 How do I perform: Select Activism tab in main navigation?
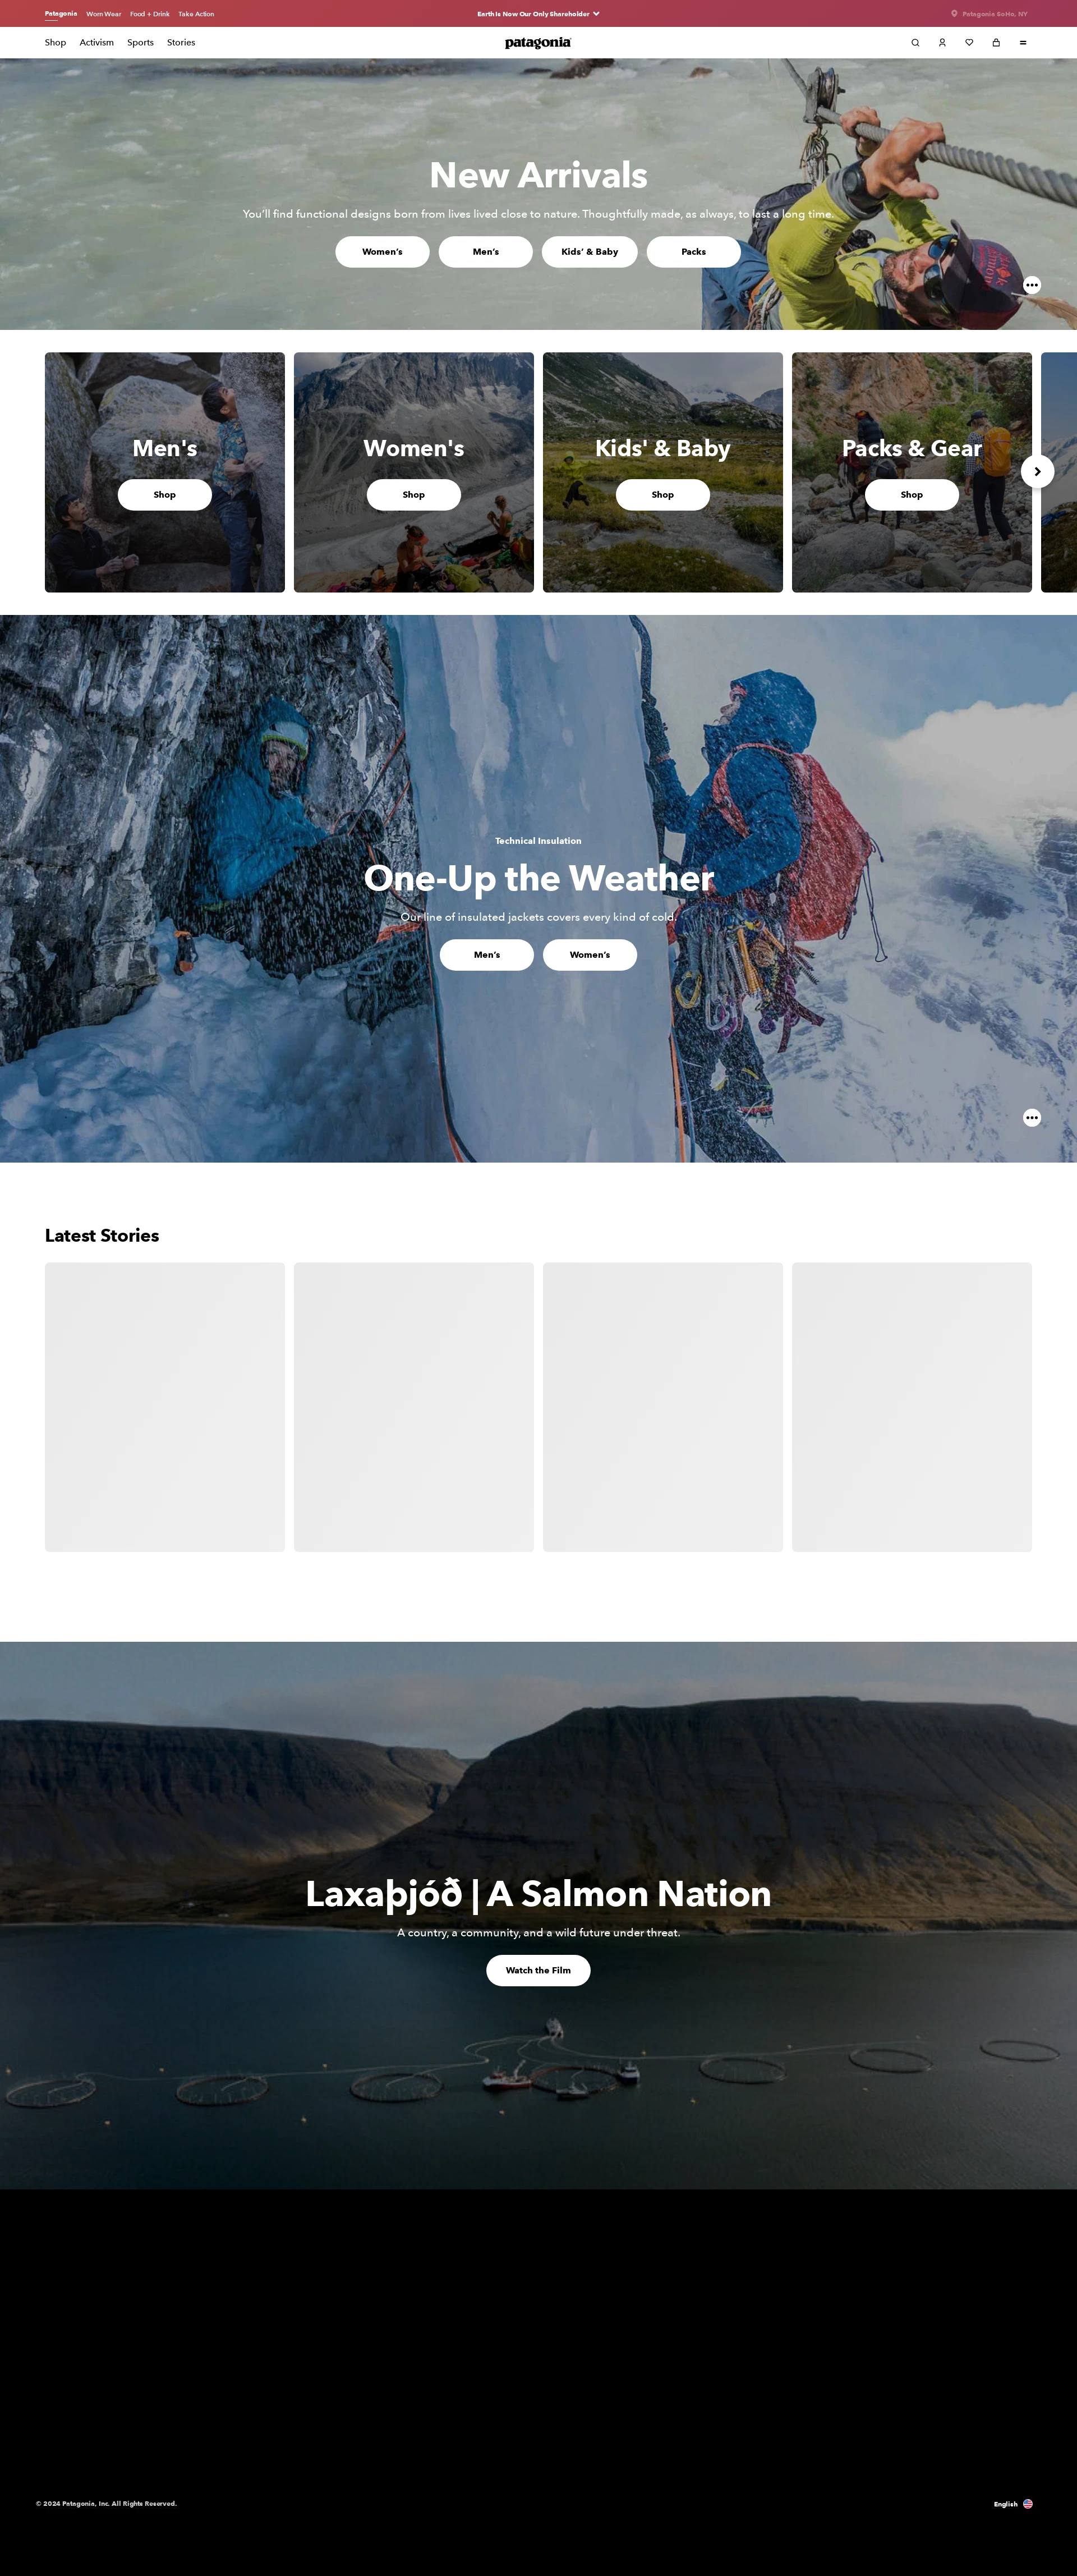pyautogui.click(x=95, y=41)
